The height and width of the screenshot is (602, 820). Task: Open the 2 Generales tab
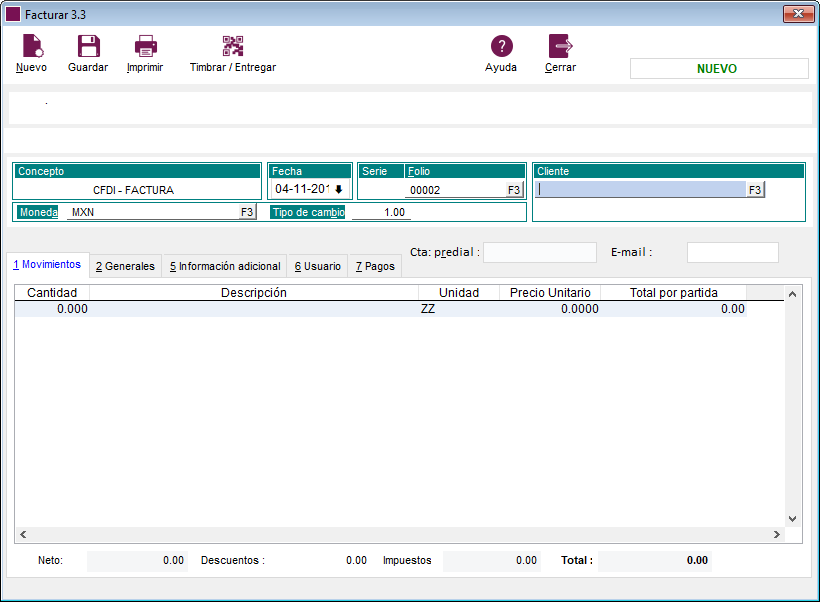click(126, 266)
